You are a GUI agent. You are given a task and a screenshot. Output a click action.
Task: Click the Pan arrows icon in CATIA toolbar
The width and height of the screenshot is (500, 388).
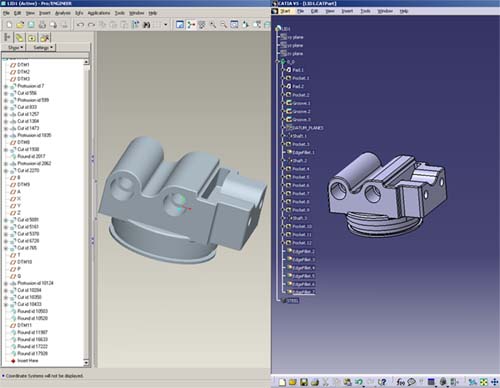pos(495,382)
